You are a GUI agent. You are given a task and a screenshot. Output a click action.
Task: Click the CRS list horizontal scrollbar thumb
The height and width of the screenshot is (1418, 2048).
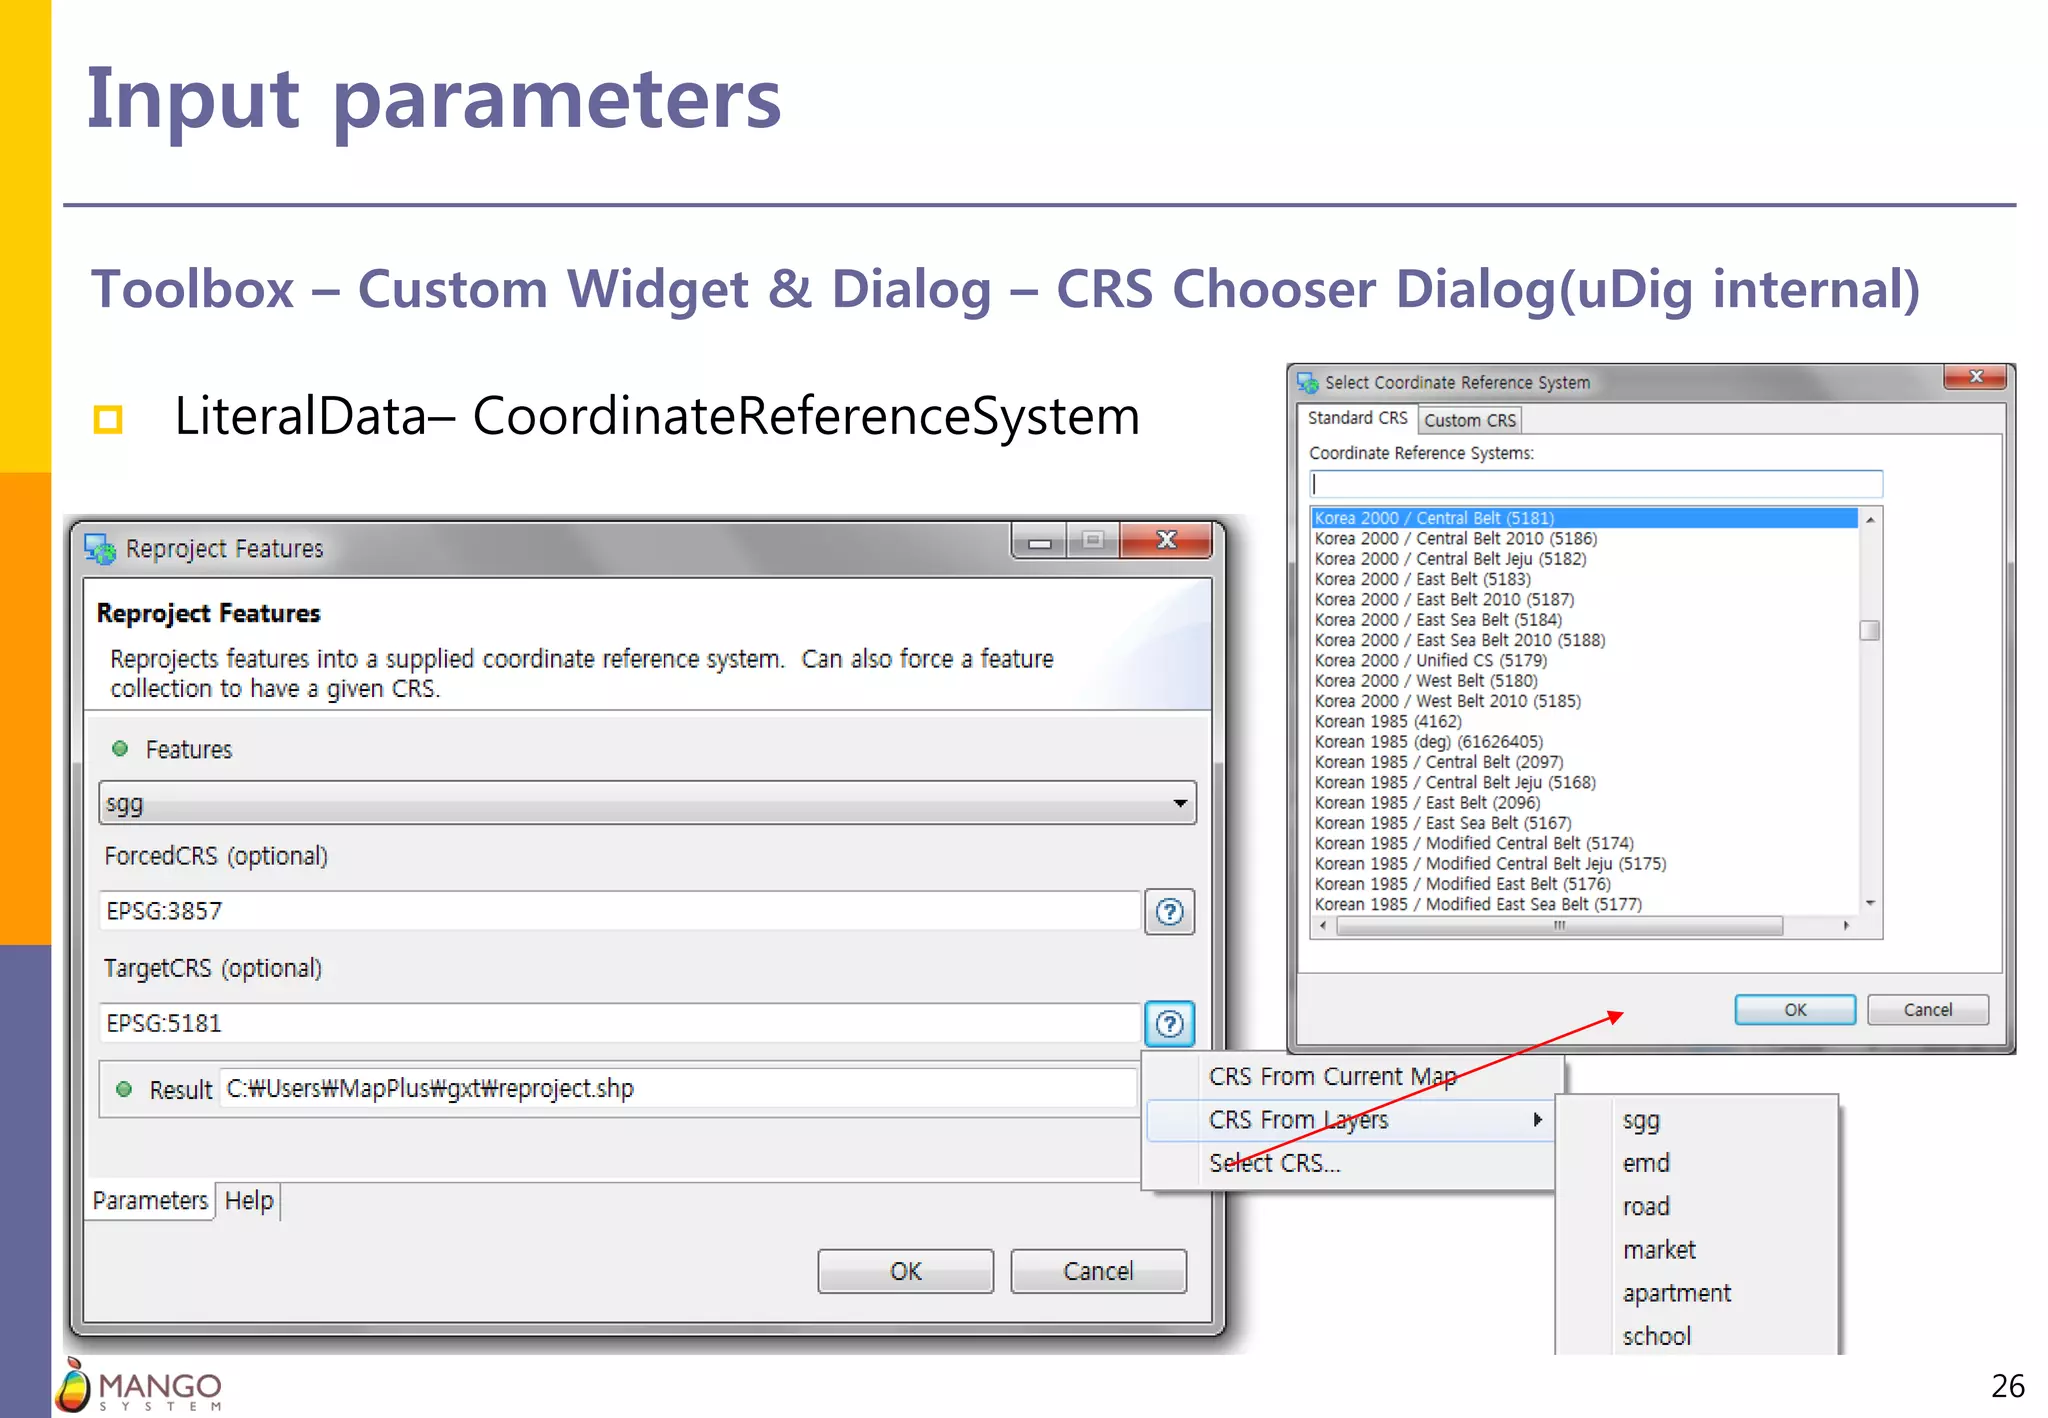point(1559,926)
